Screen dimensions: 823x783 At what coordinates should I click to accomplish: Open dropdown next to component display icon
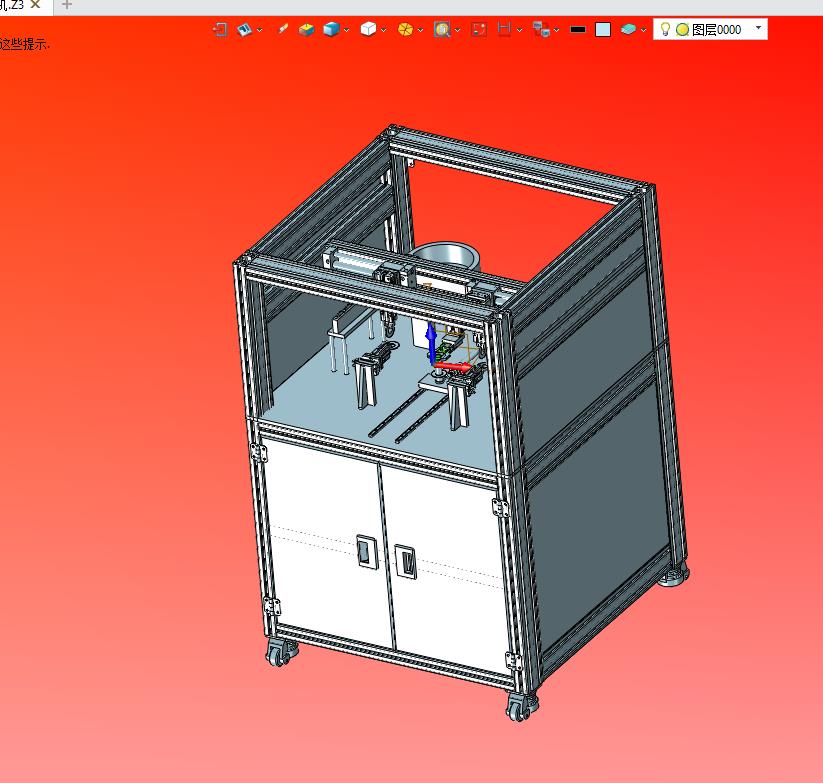click(x=556, y=30)
